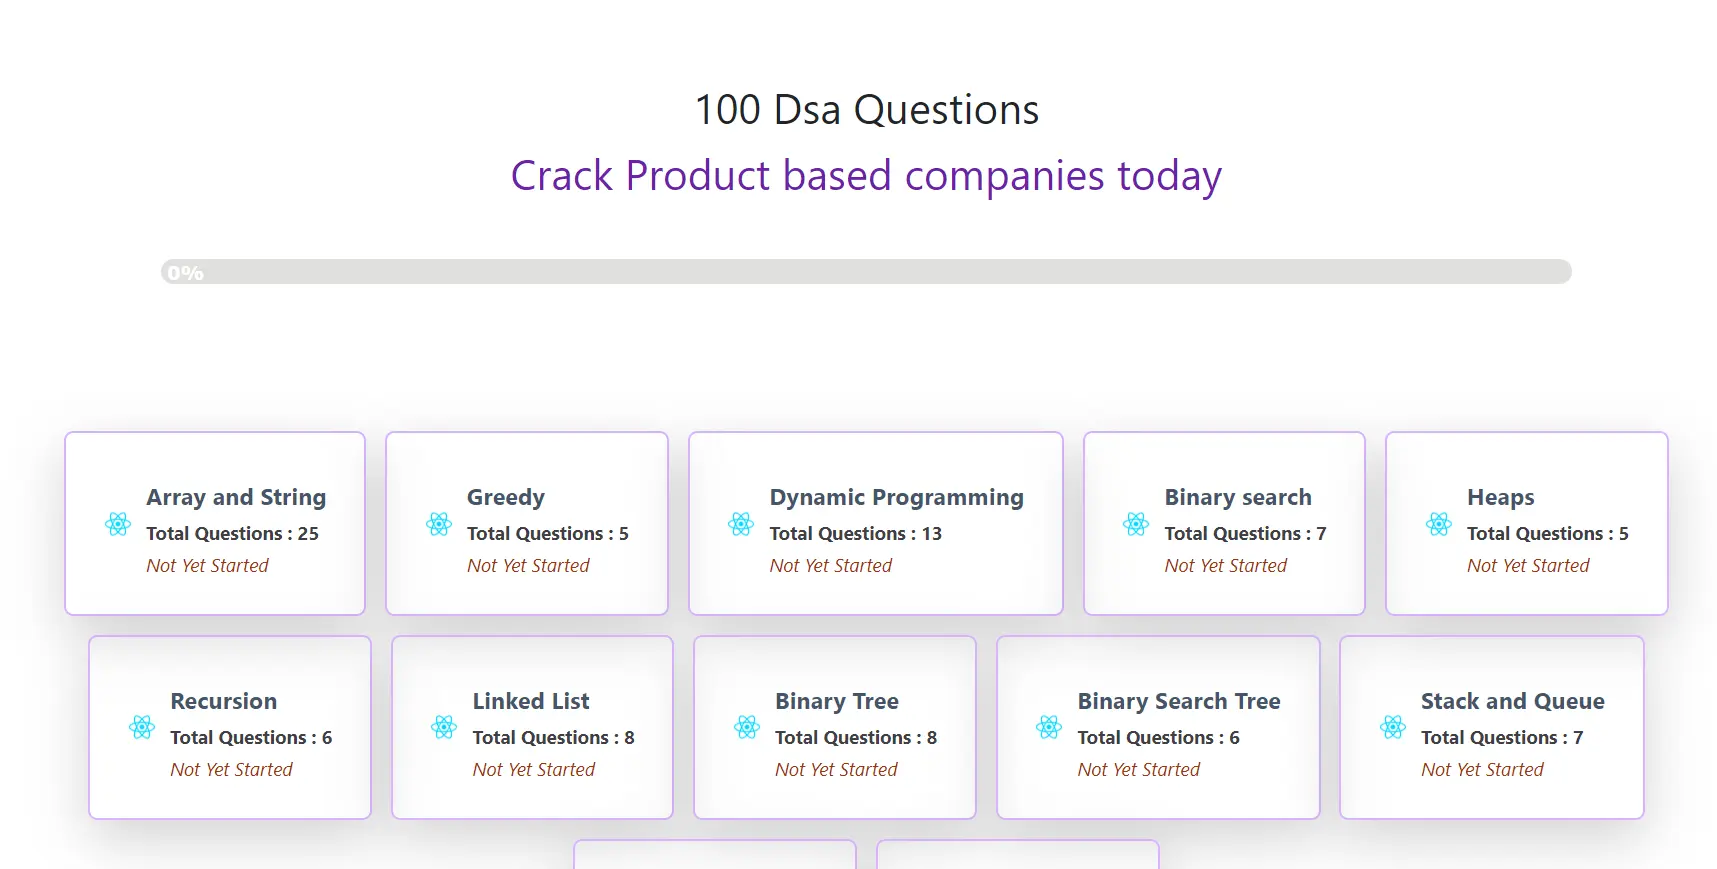The image size is (1717, 869).
Task: Select the atom icon next to Recursion
Action: [x=142, y=728]
